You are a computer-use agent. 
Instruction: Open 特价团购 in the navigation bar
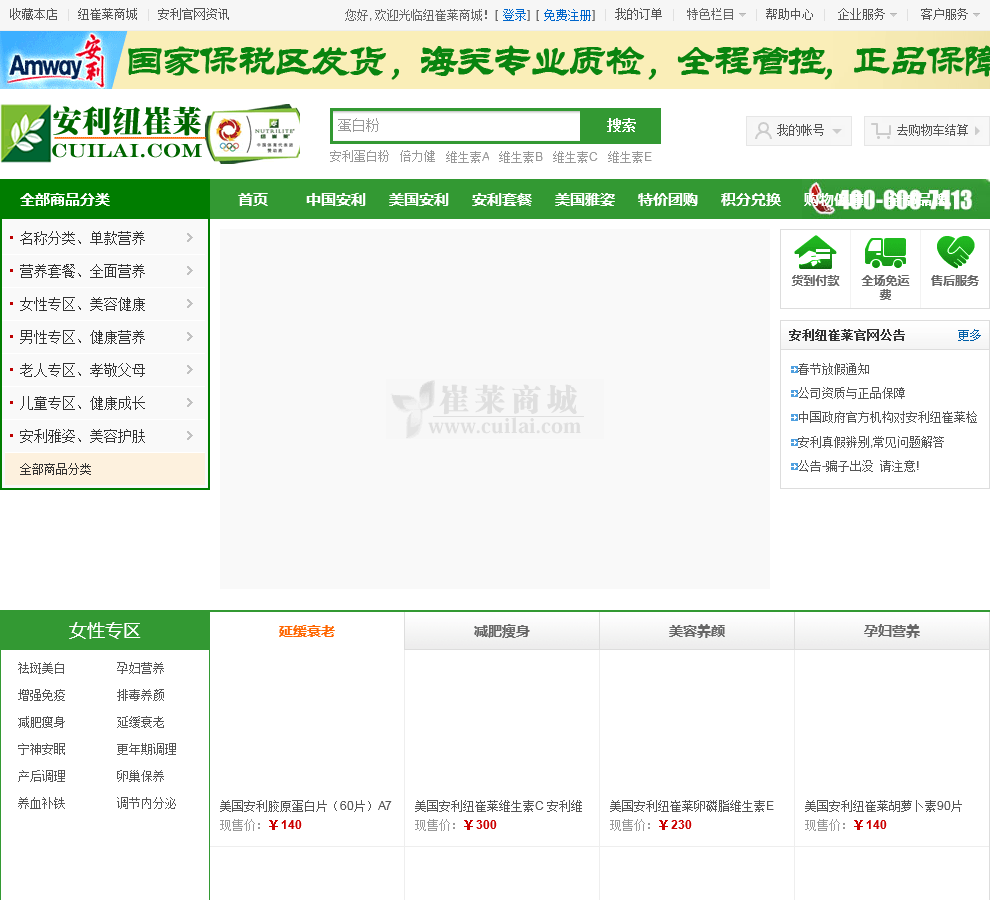[x=667, y=200]
